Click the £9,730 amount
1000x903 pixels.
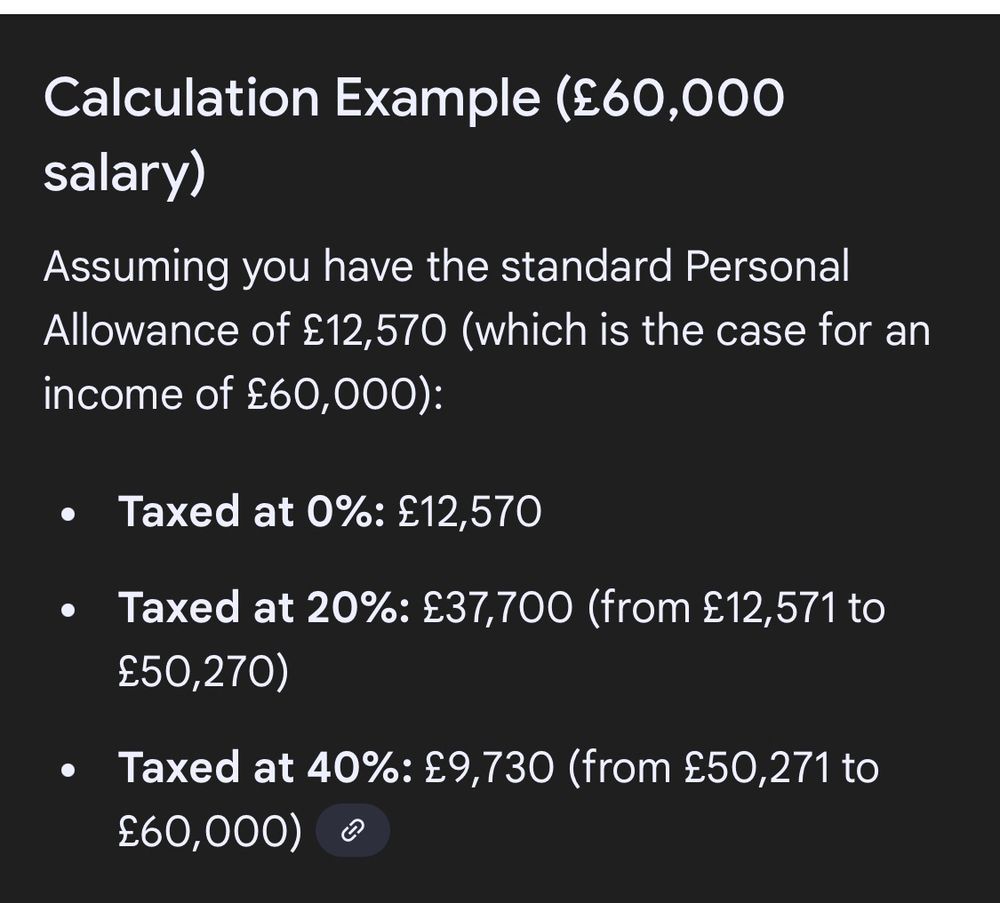click(488, 767)
